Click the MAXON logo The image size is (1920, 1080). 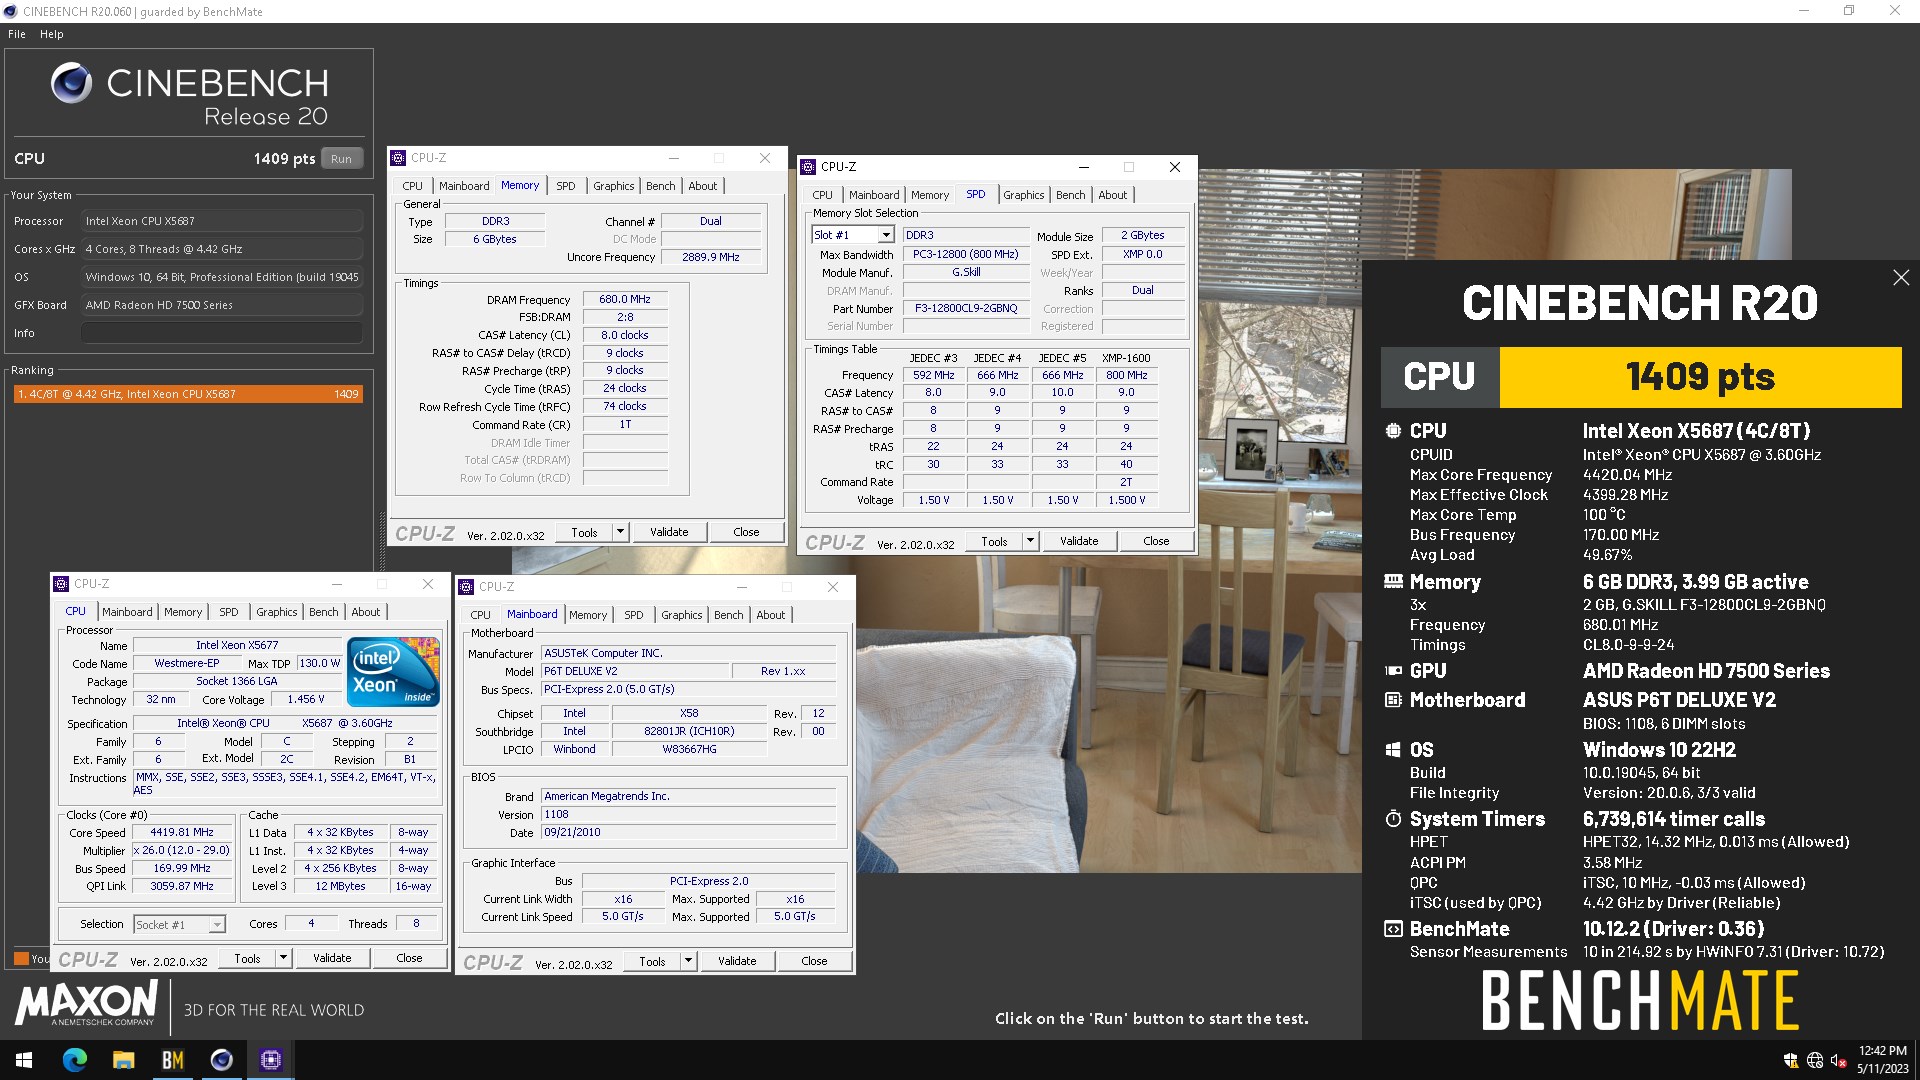[x=86, y=1002]
